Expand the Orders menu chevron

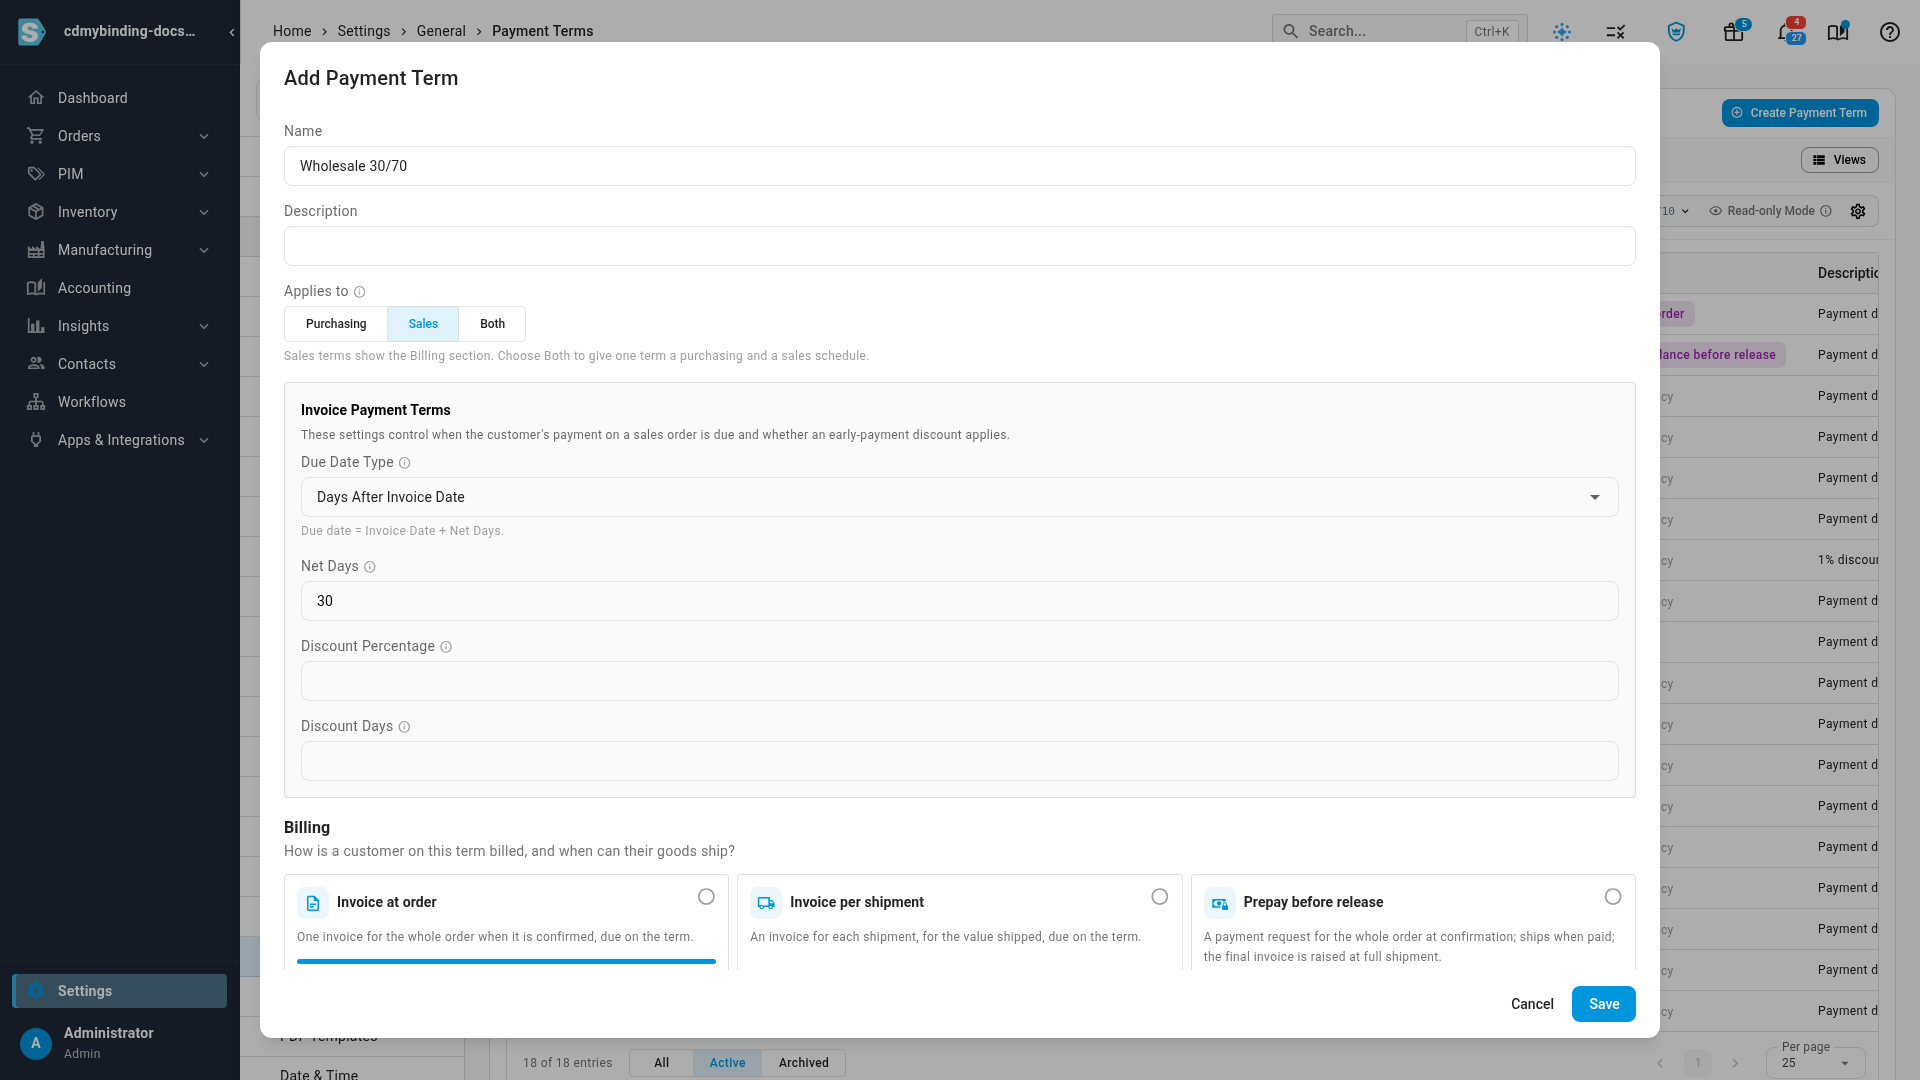click(204, 136)
